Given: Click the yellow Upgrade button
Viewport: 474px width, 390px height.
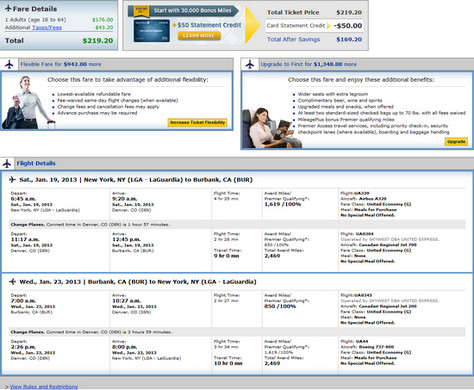Looking at the screenshot, I should 456,142.
